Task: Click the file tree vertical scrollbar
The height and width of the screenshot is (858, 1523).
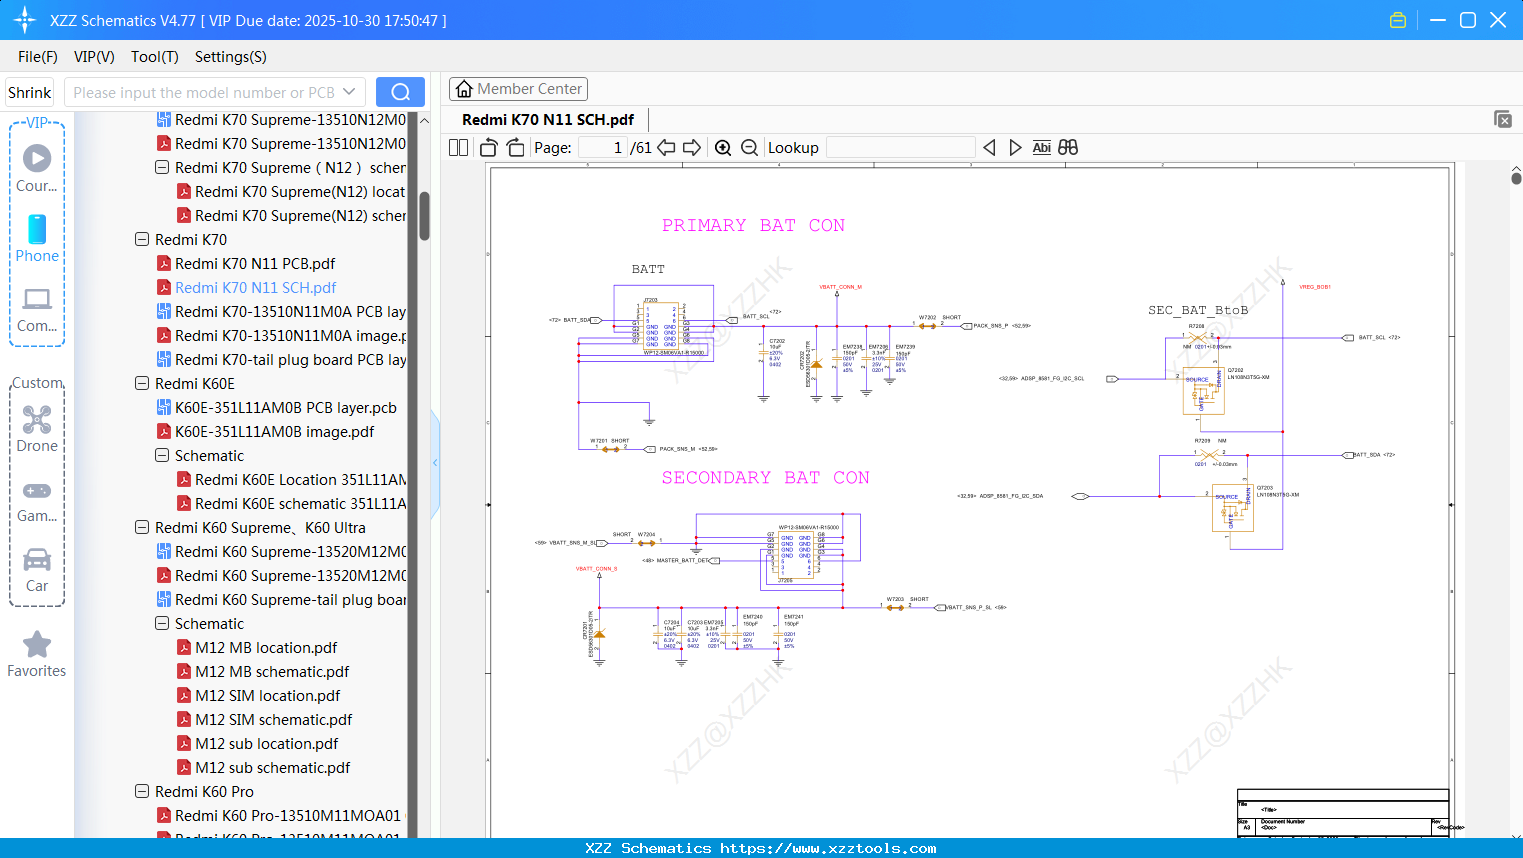Action: point(424,216)
